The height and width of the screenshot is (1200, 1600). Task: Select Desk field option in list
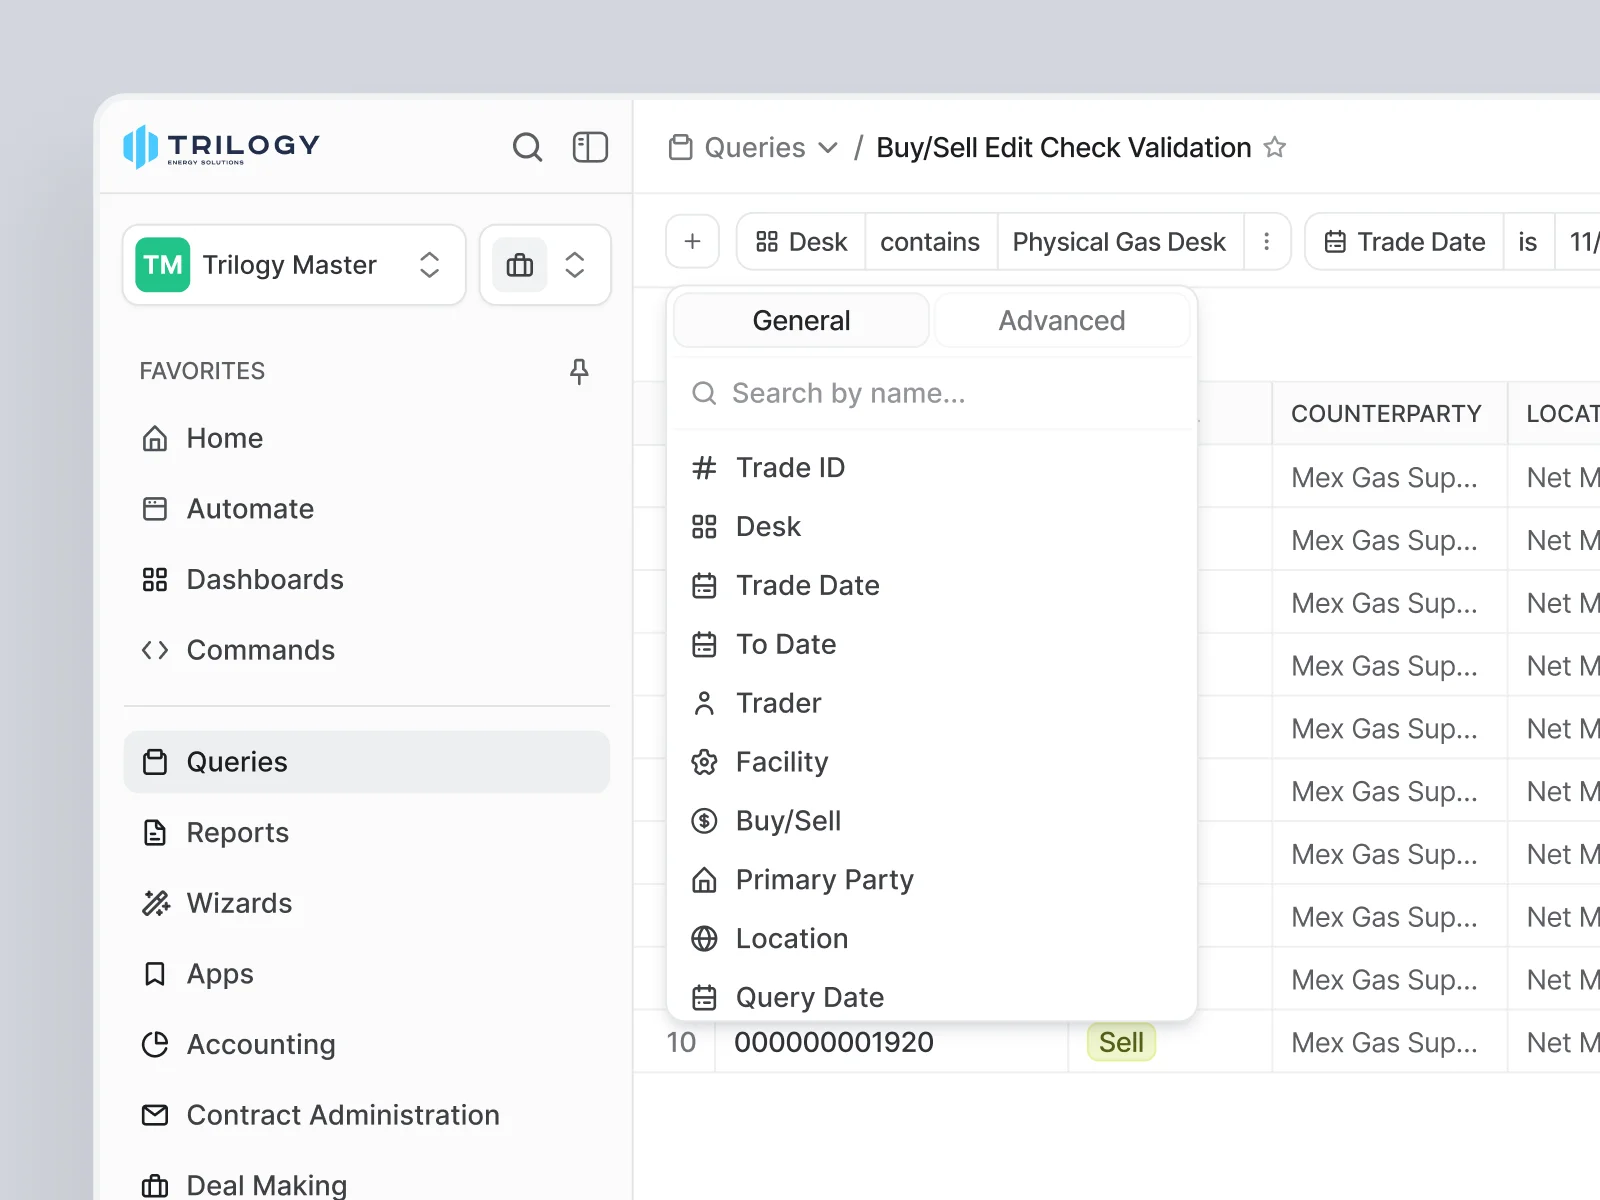[x=932, y=527]
